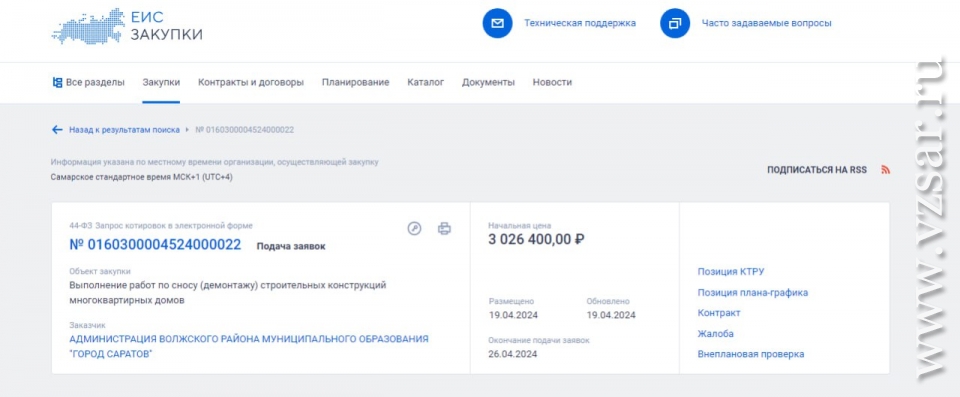Open the Внеплановая проверка link

[x=751, y=354]
